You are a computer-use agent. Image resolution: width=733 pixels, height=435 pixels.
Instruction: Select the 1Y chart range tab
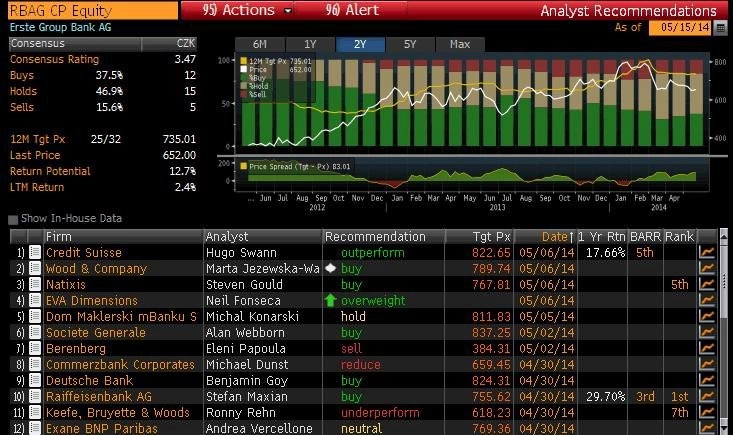[x=310, y=44]
